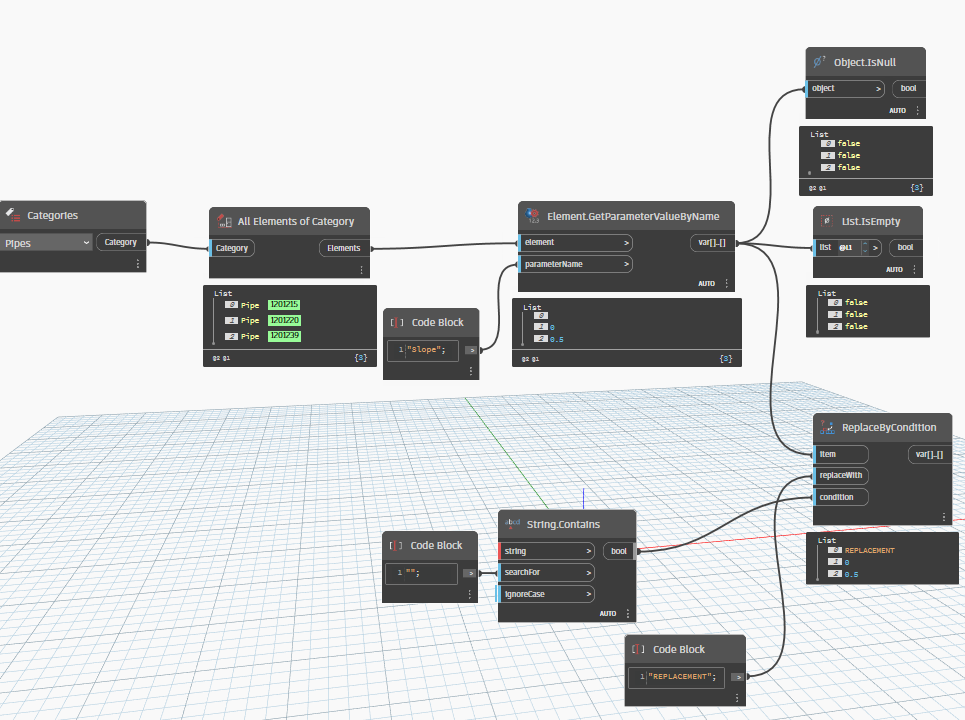Expand the searchFor input port chevron
The height and width of the screenshot is (720, 965).
pyautogui.click(x=588, y=573)
